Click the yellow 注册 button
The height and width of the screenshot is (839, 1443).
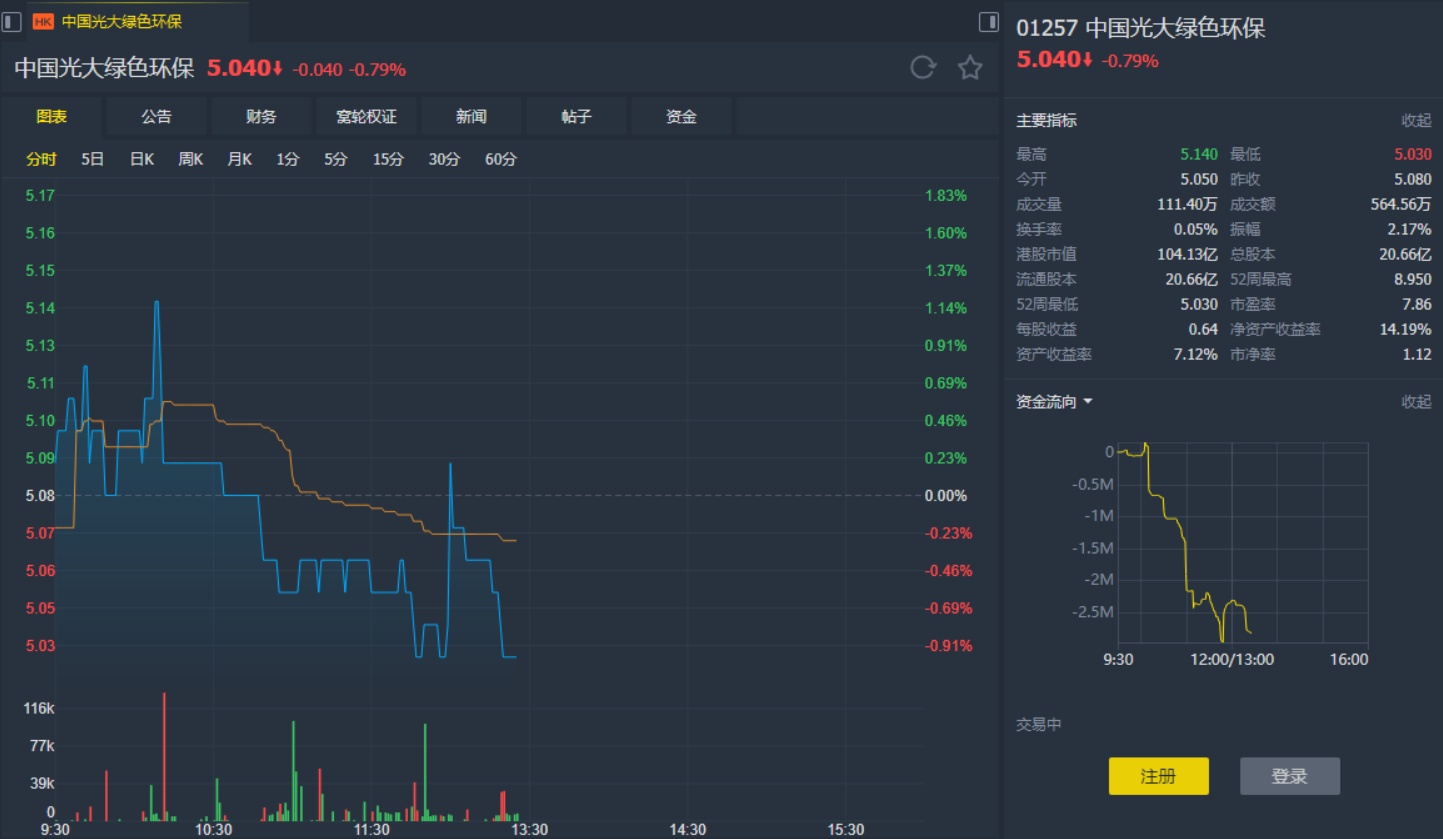coord(1158,776)
